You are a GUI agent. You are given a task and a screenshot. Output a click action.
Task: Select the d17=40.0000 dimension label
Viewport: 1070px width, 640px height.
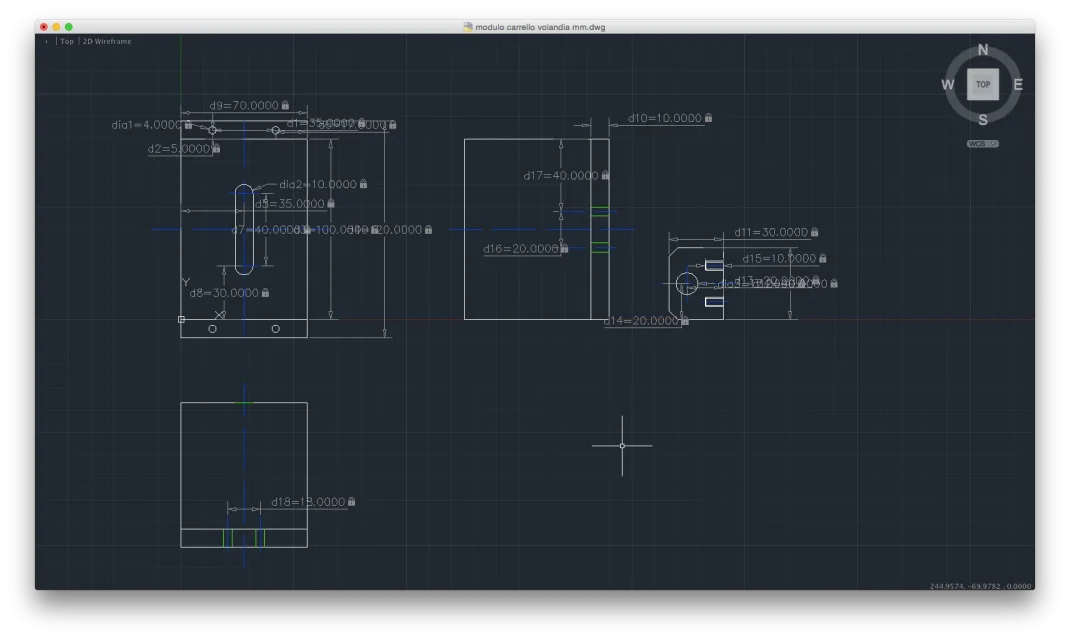(560, 176)
